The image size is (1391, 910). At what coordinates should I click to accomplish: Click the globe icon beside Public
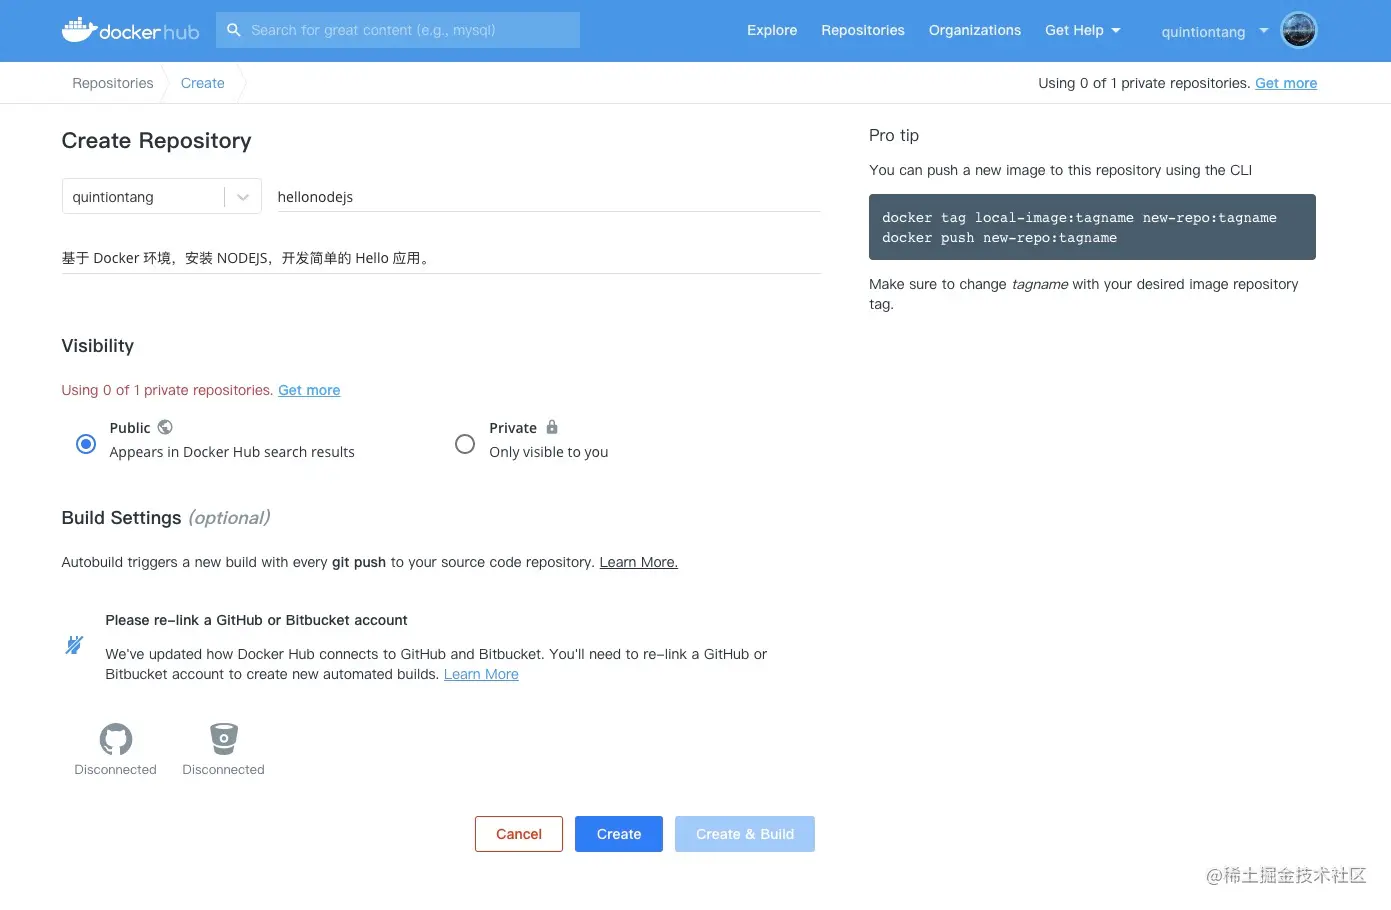(165, 427)
